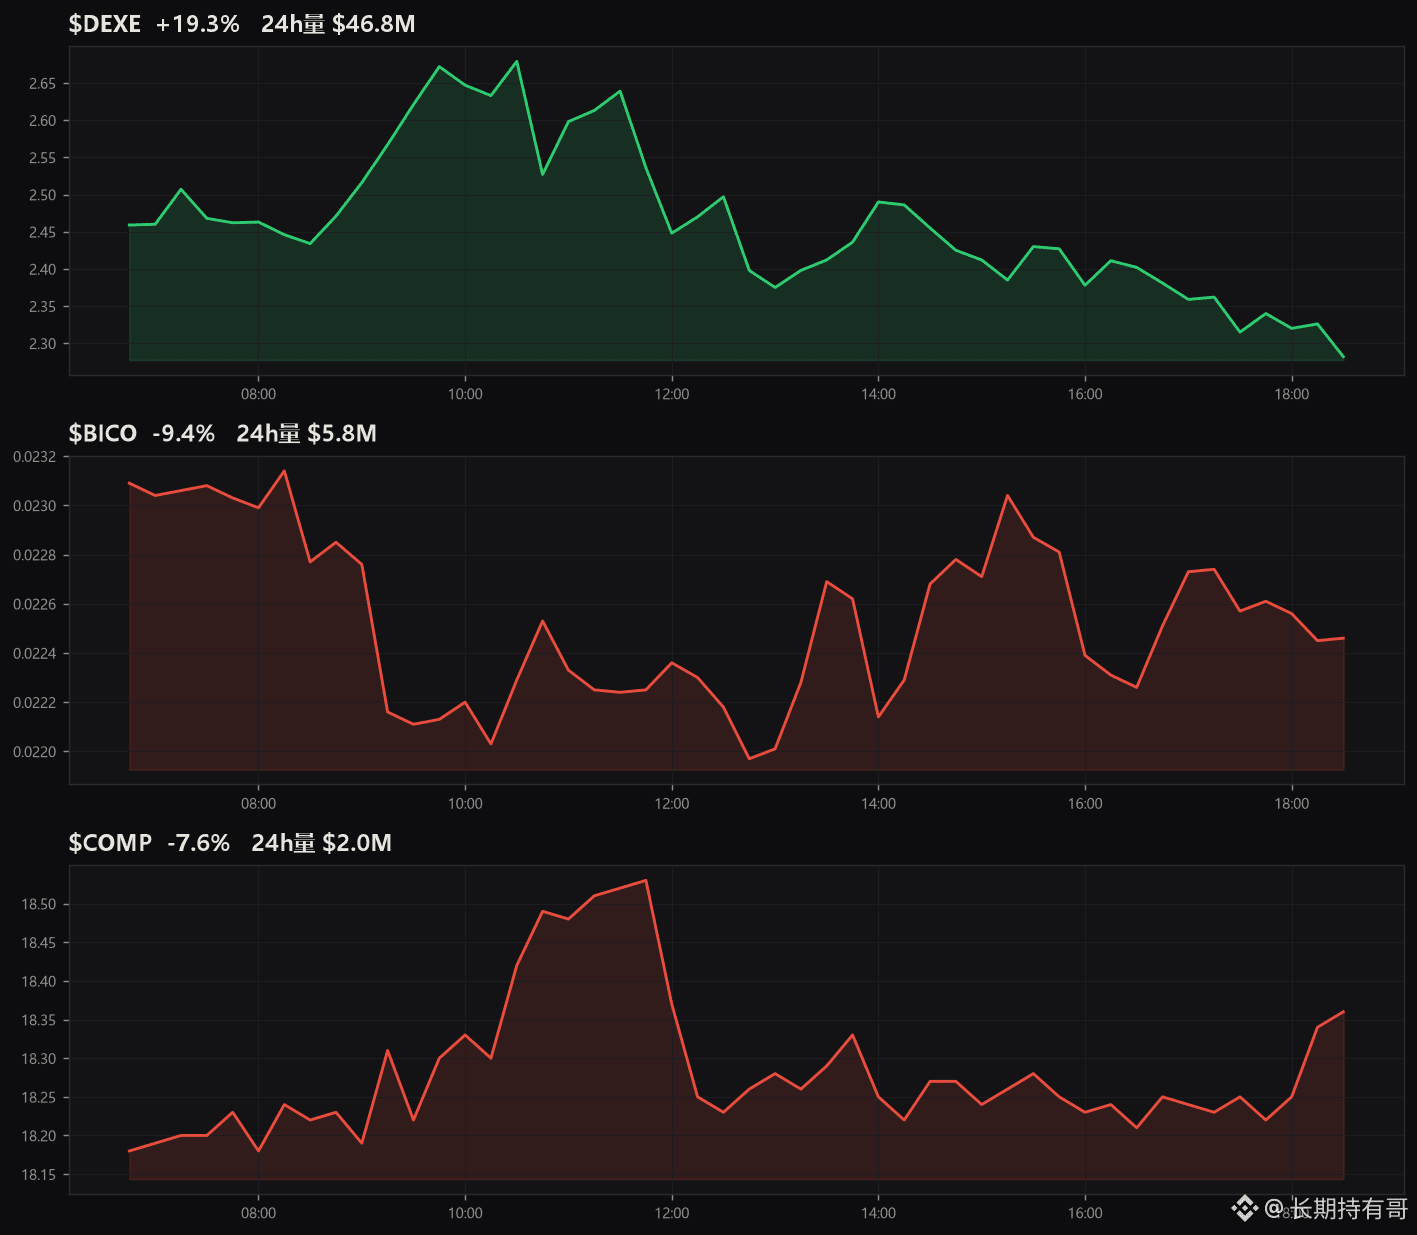Viewport: 1417px width, 1235px height.
Task: Click the 18.50 price axis label
Action: [39, 905]
